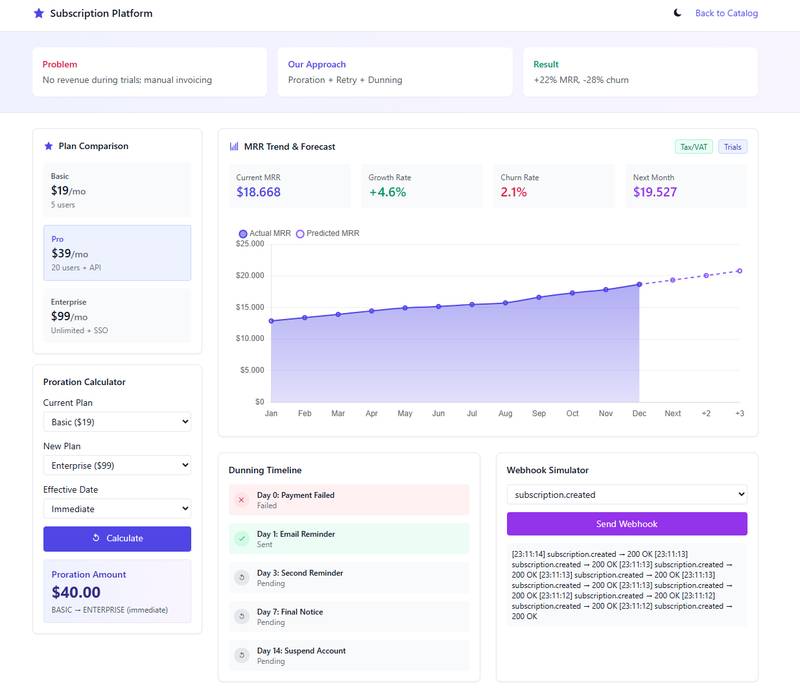Toggle the Trials badge

click(x=732, y=147)
